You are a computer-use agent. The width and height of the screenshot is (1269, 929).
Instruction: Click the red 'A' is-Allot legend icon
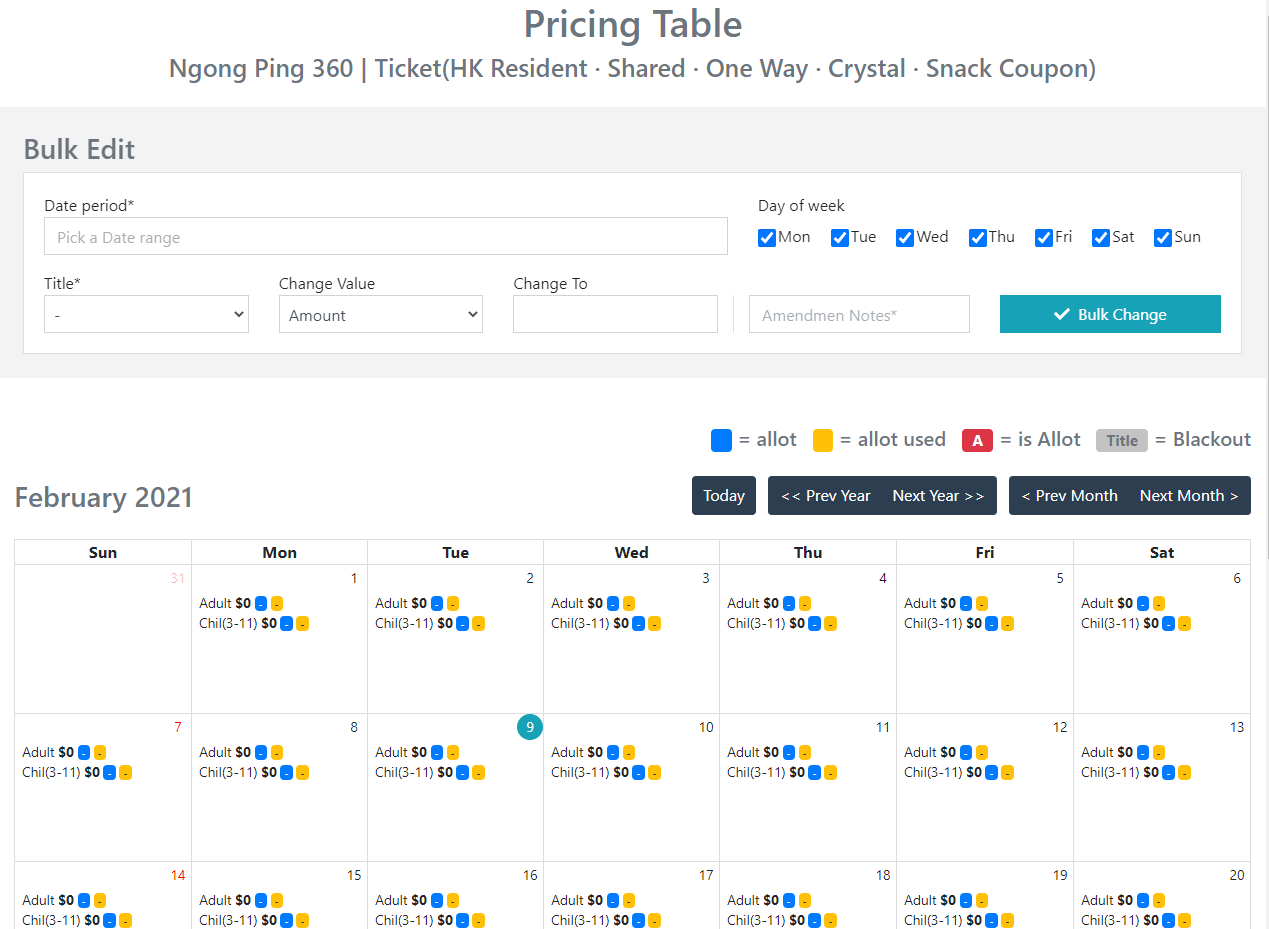pyautogui.click(x=977, y=440)
